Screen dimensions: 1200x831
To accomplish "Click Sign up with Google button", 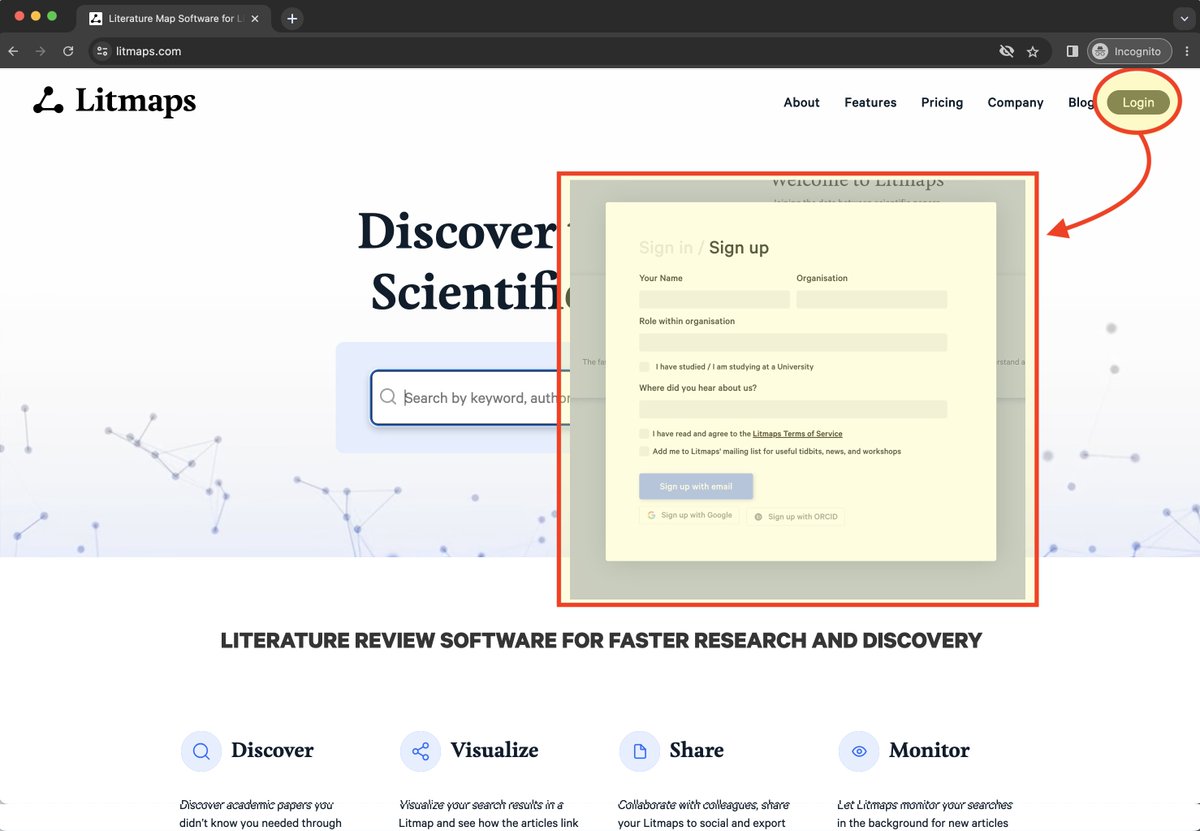I will click(x=690, y=516).
